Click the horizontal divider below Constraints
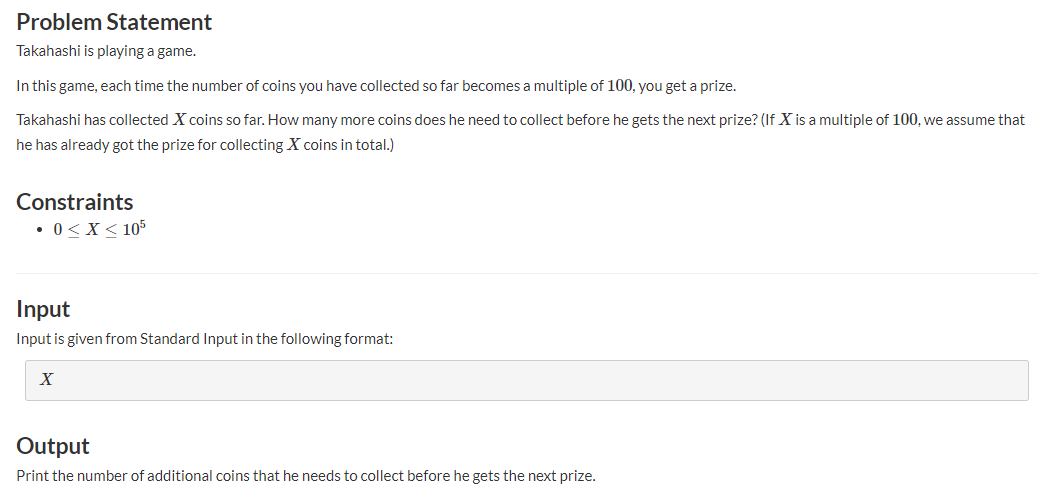This screenshot has height=504, width=1048. pyautogui.click(x=527, y=273)
